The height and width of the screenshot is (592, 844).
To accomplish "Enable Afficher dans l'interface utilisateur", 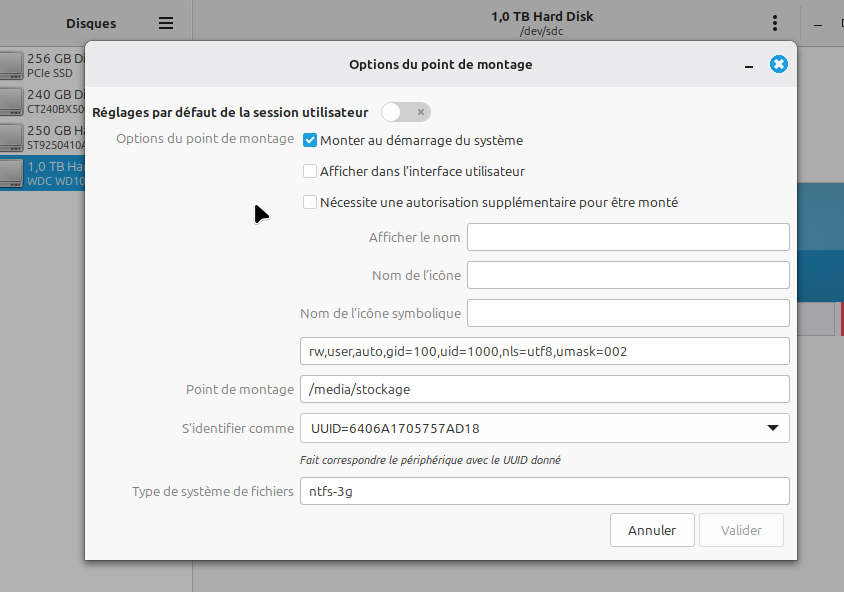I will (310, 172).
